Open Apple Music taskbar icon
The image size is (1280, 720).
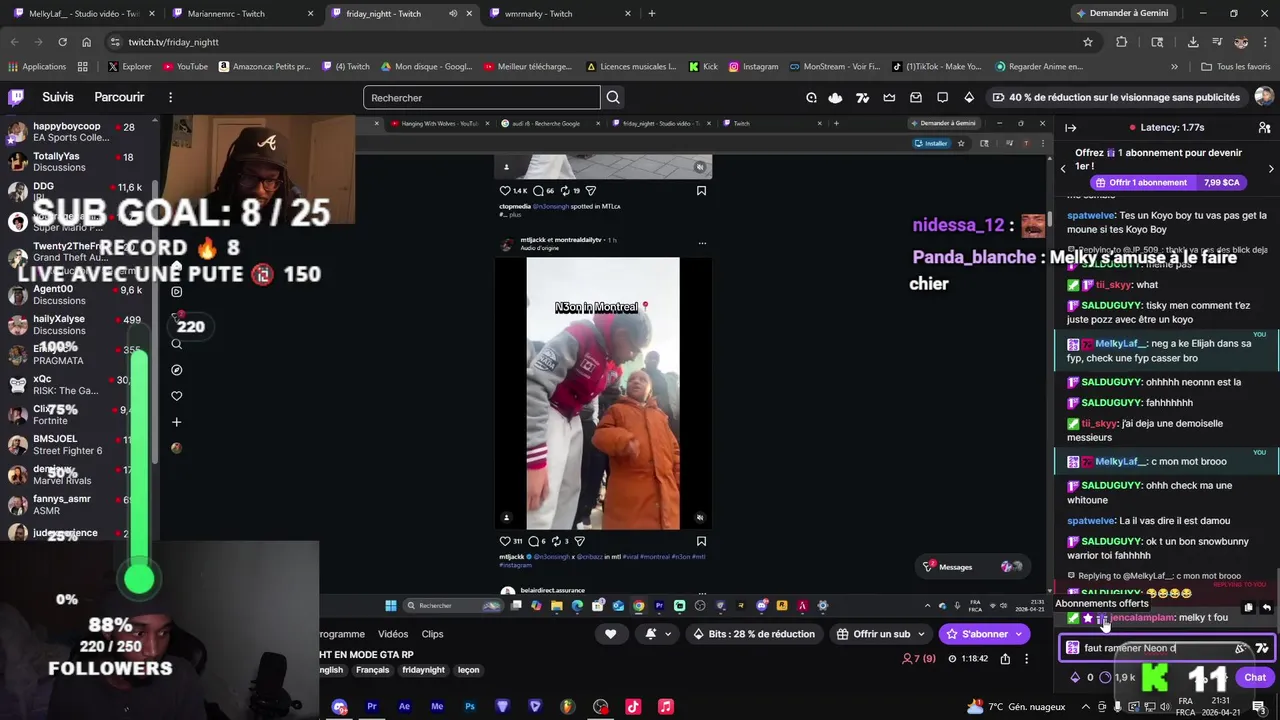(666, 706)
